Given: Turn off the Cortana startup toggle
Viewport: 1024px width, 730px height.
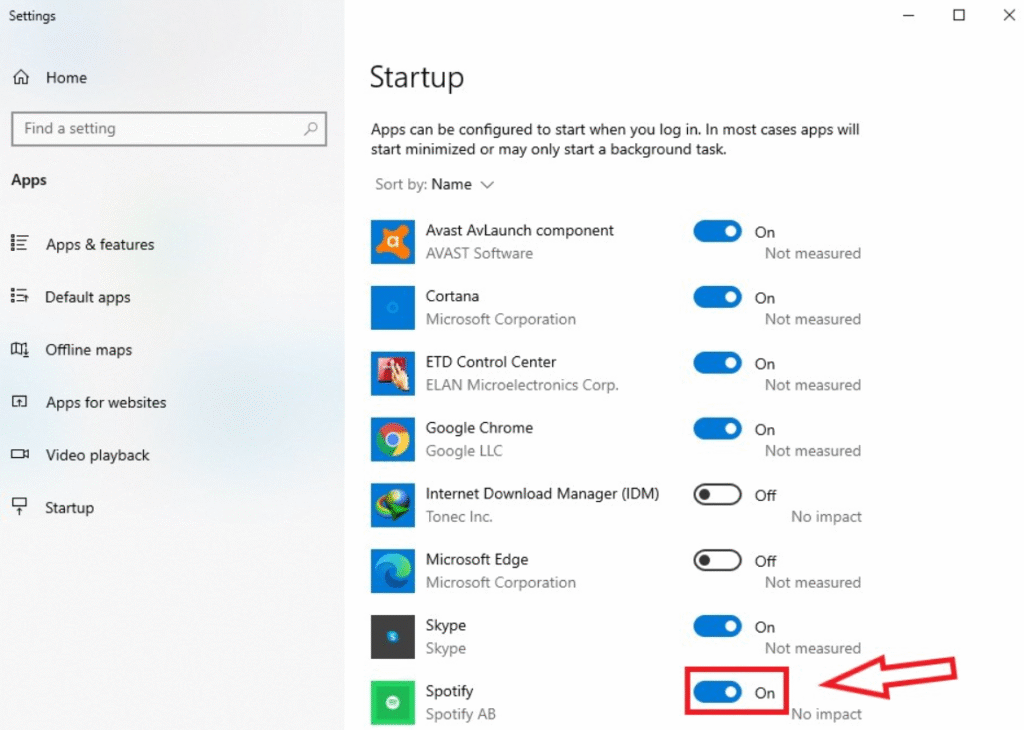Looking at the screenshot, I should pos(716,297).
